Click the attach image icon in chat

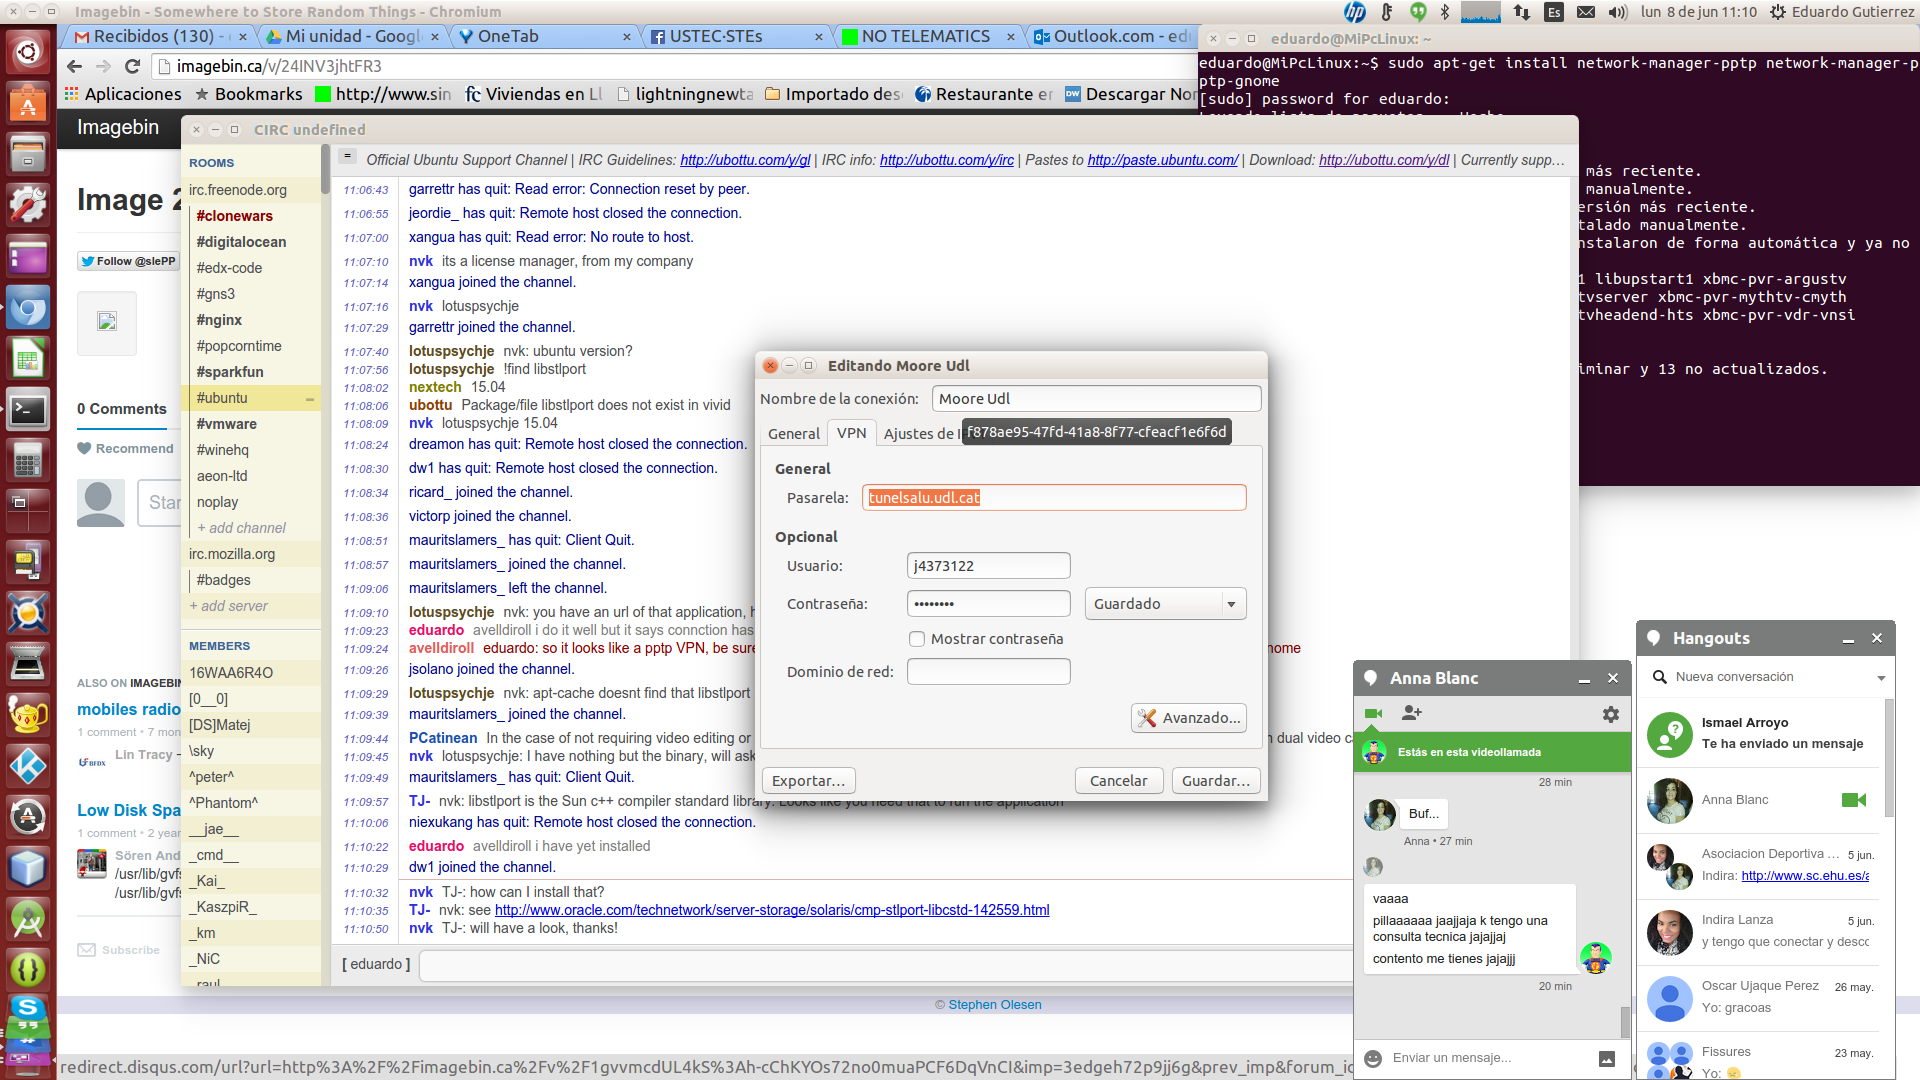(x=1607, y=1059)
